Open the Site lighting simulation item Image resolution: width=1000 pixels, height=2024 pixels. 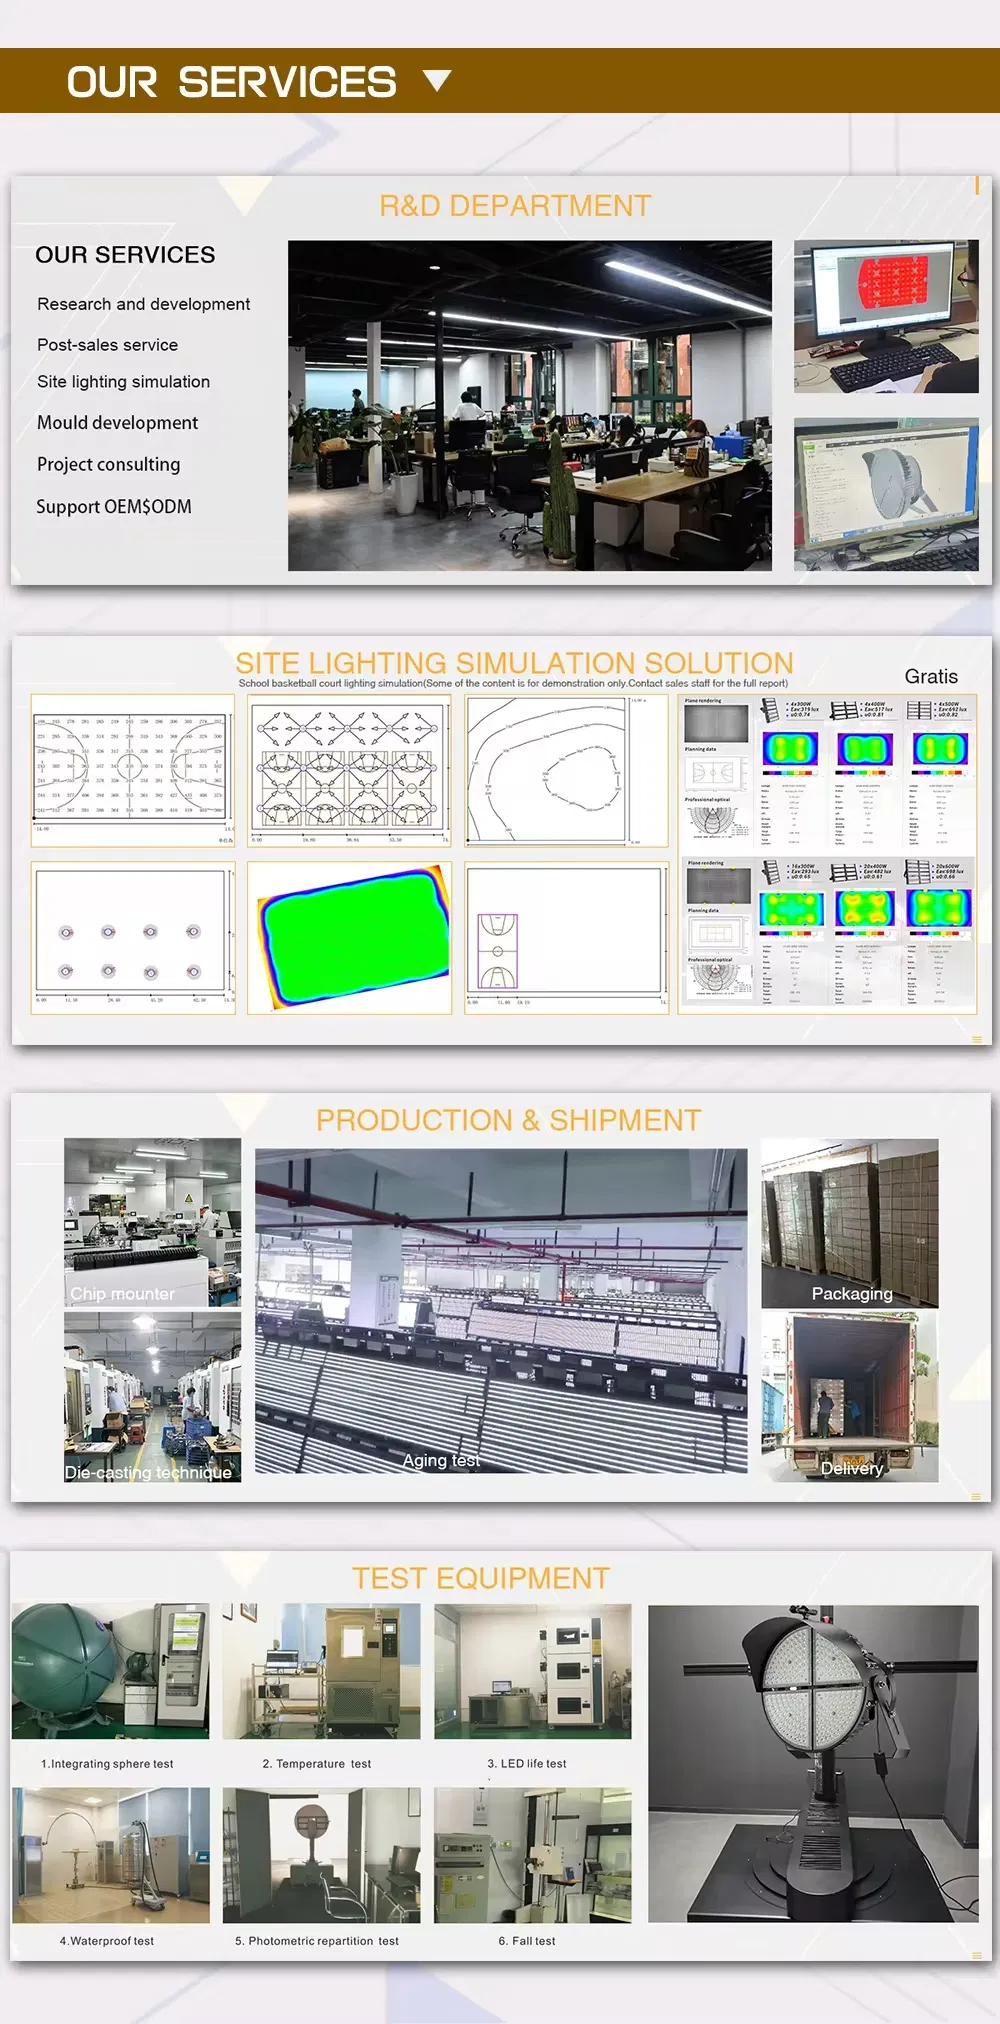(123, 382)
